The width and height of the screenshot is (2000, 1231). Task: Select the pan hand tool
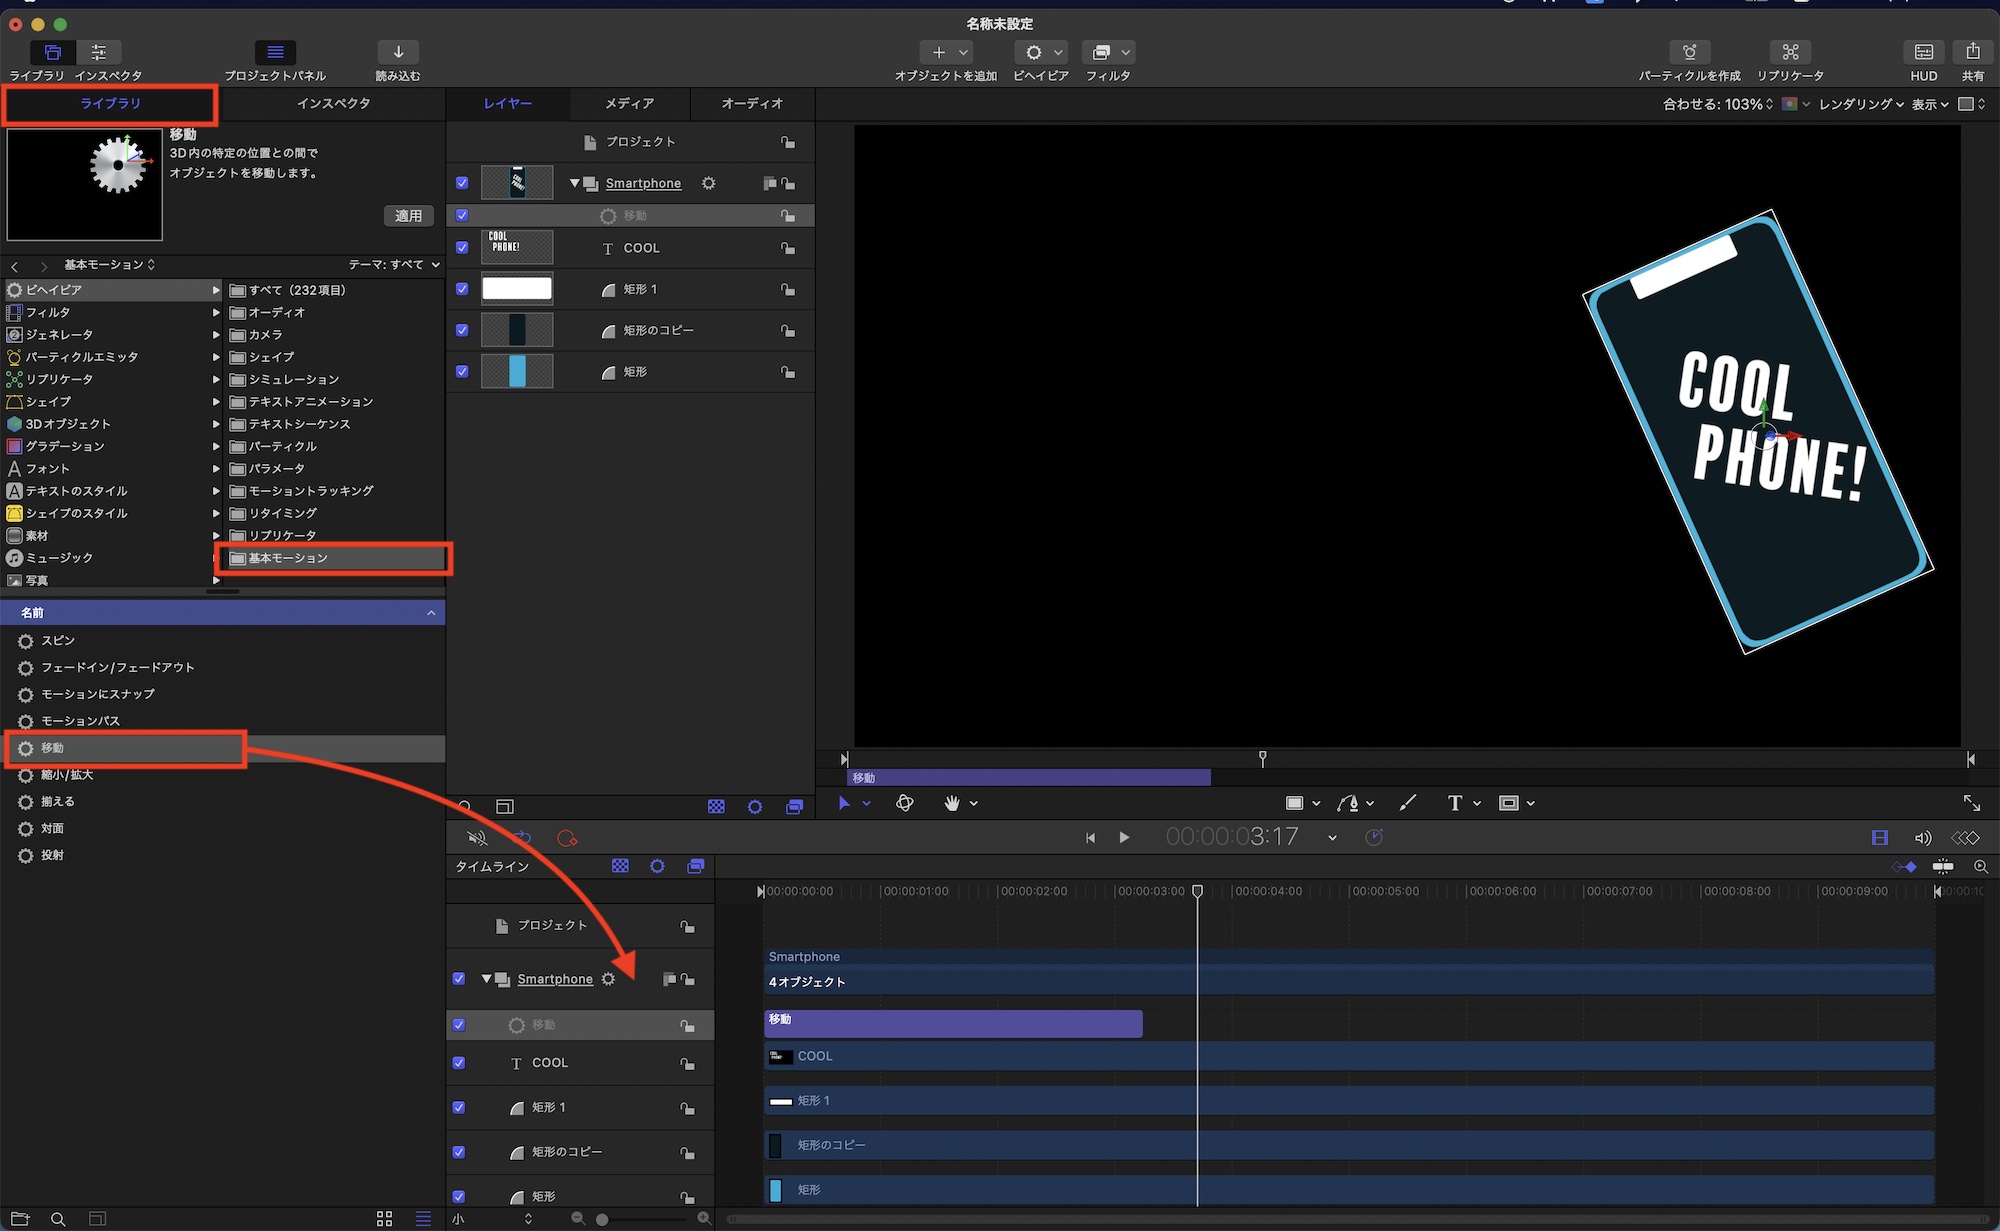pos(952,803)
